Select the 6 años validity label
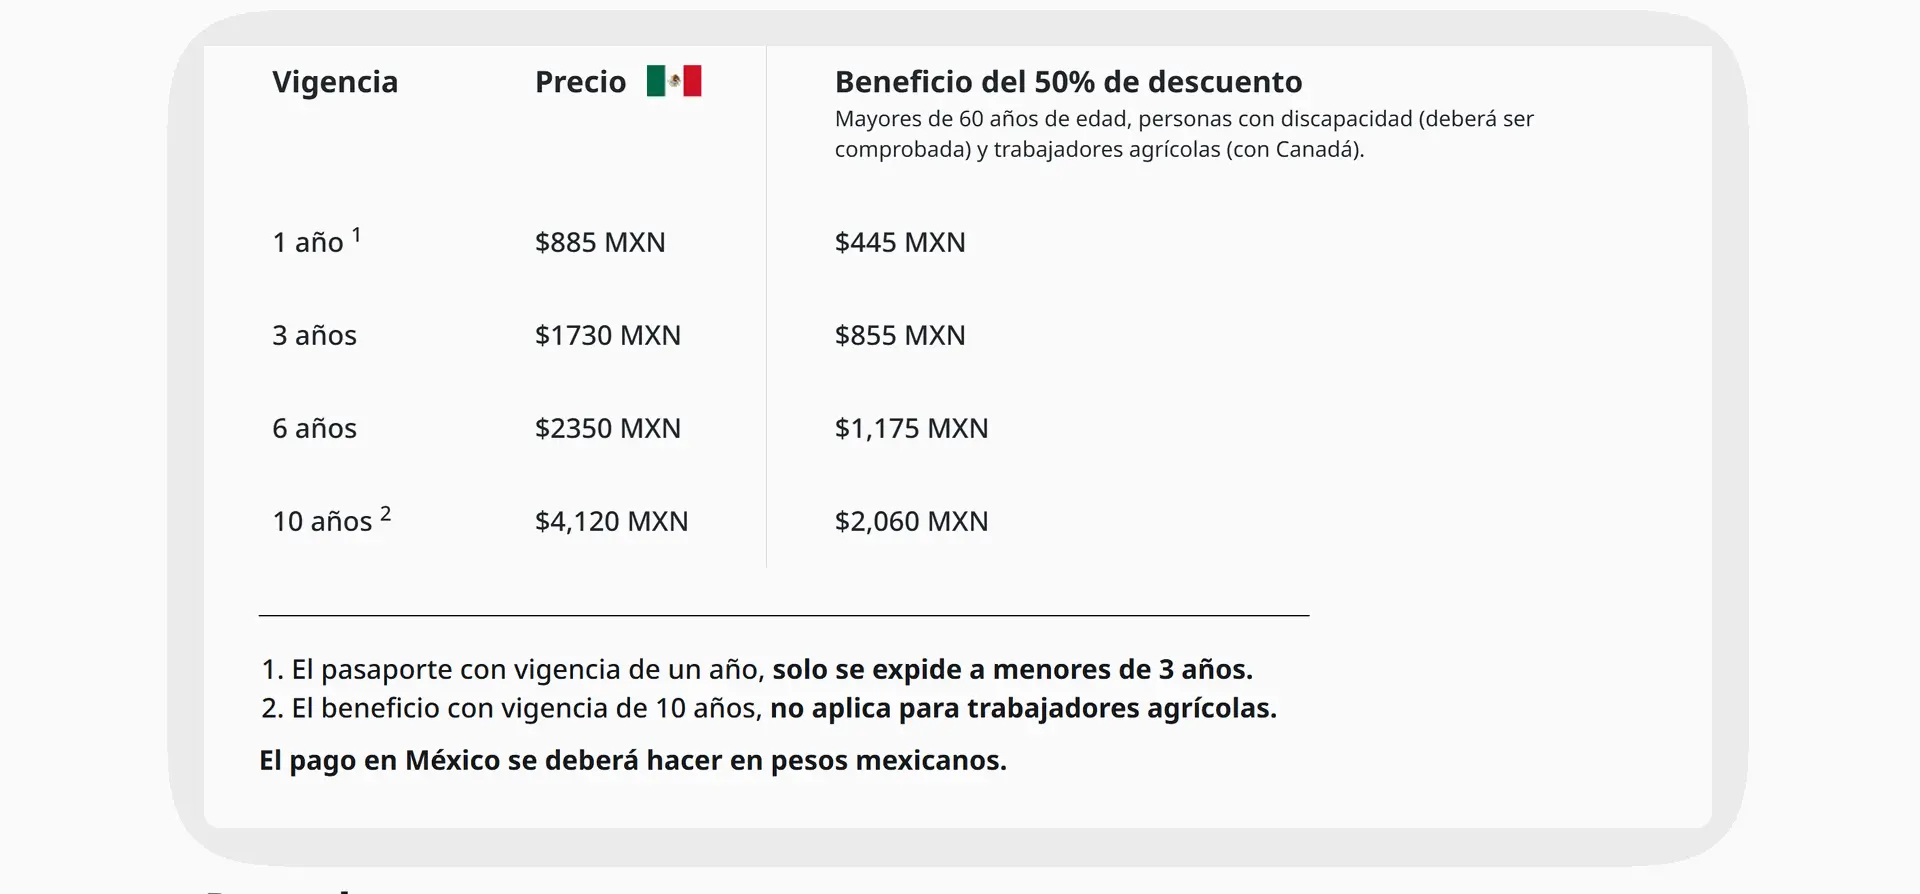 [314, 428]
